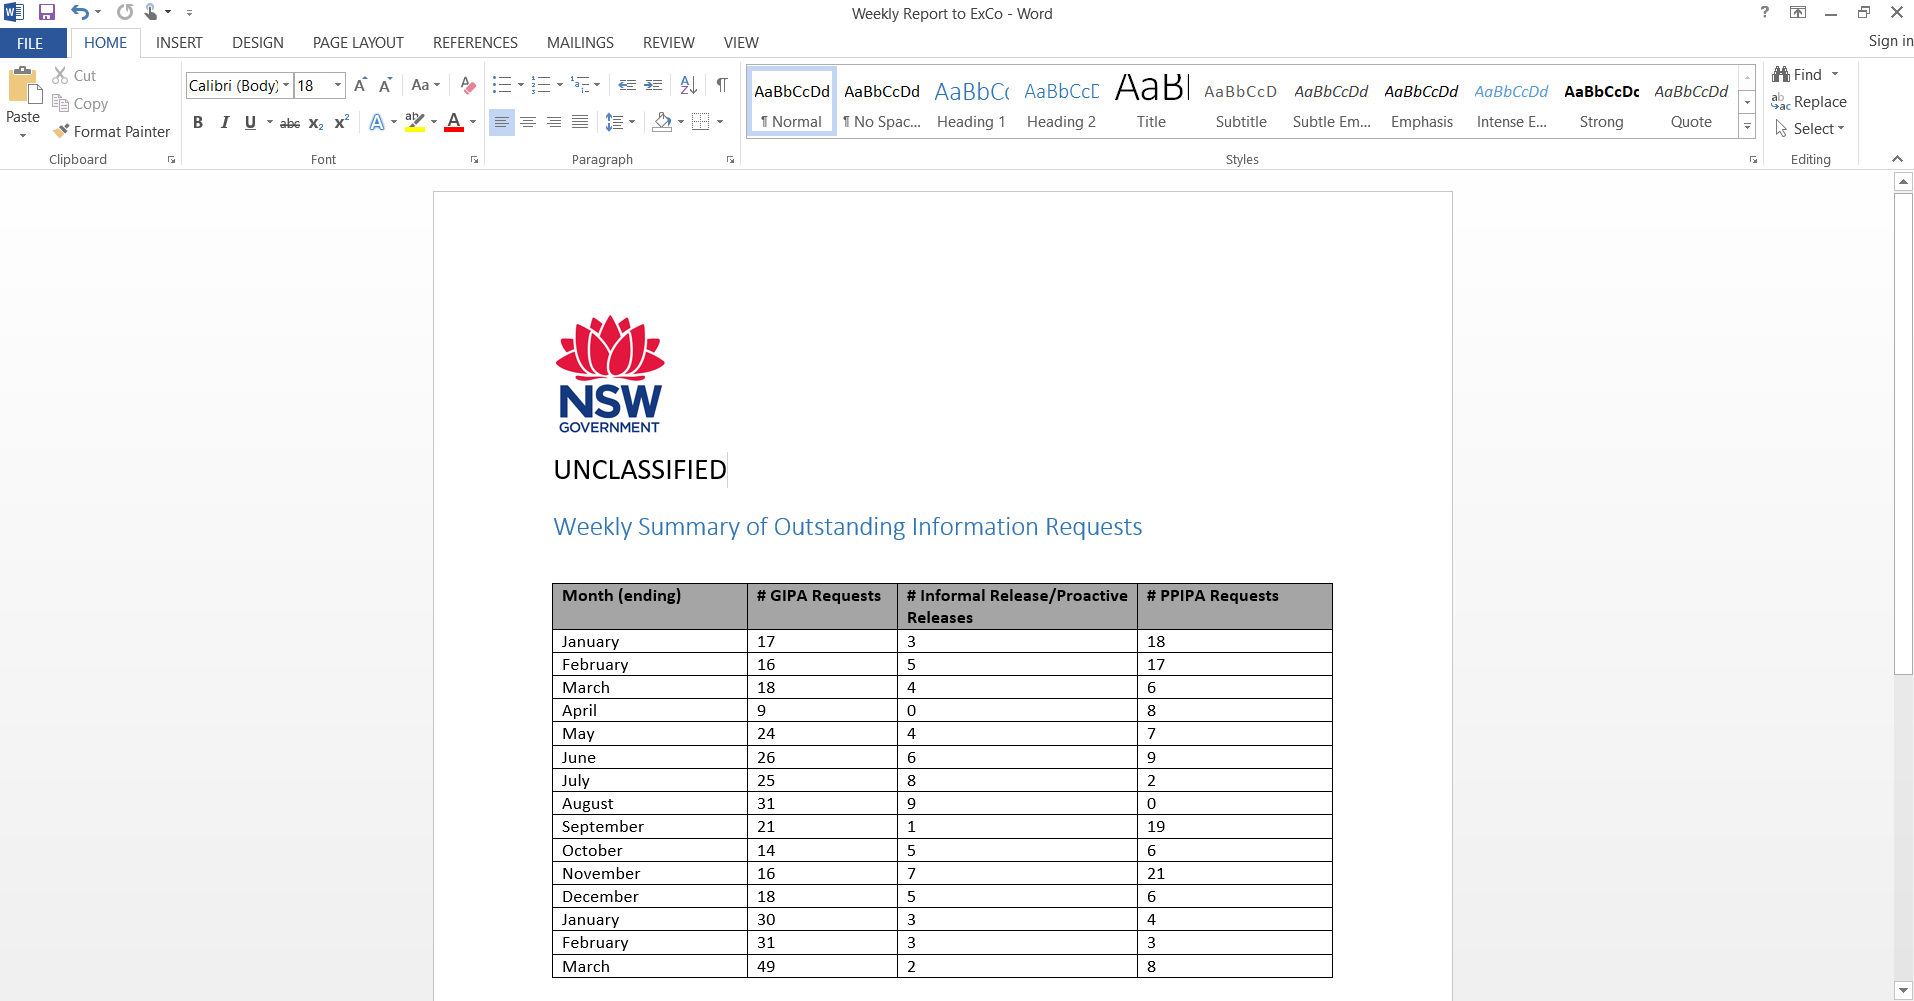This screenshot has height=1001, width=1914.
Task: Click the Increase Indent icon
Action: click(x=653, y=85)
